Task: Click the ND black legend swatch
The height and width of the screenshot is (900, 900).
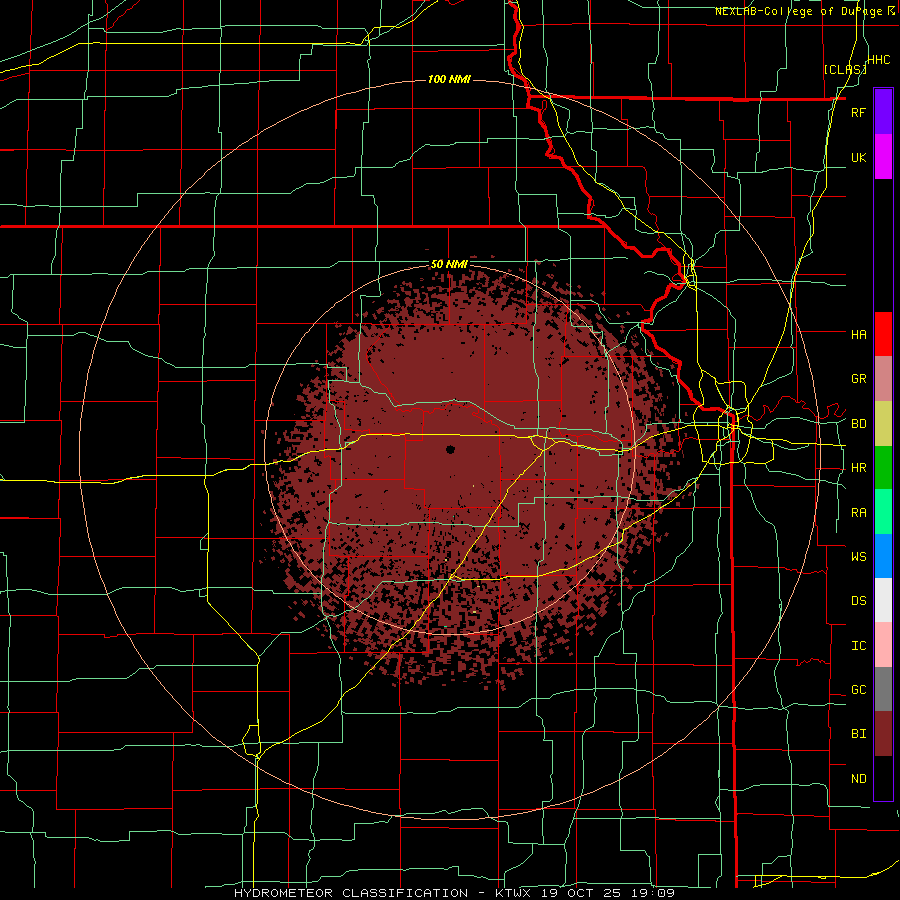Action: (x=883, y=778)
